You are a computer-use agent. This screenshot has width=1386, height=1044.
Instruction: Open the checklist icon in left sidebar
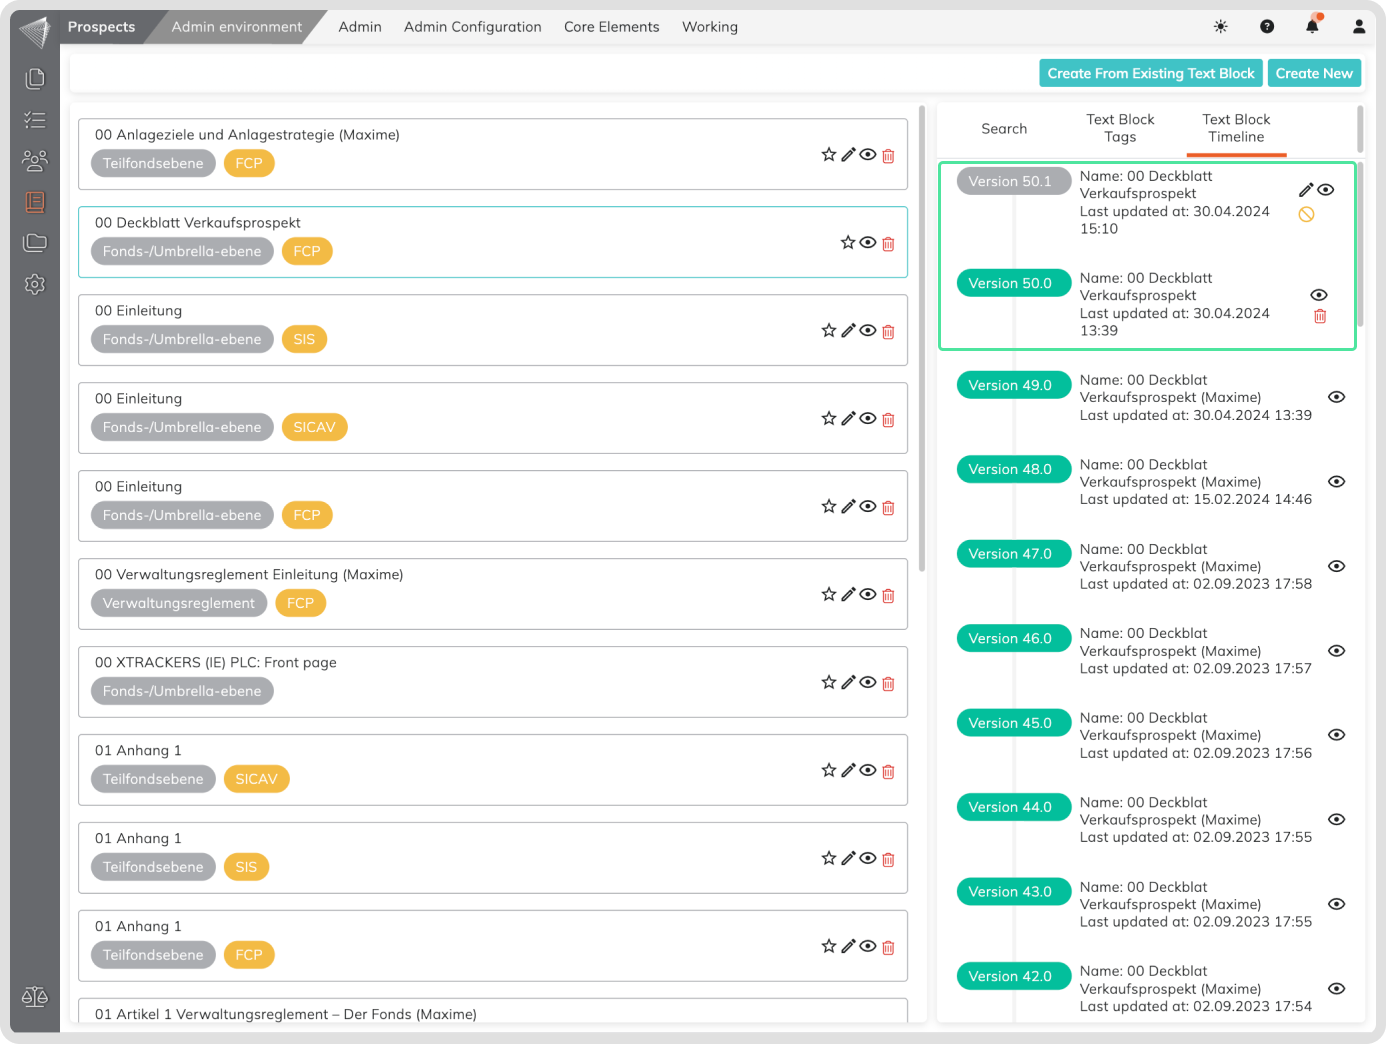(35, 120)
